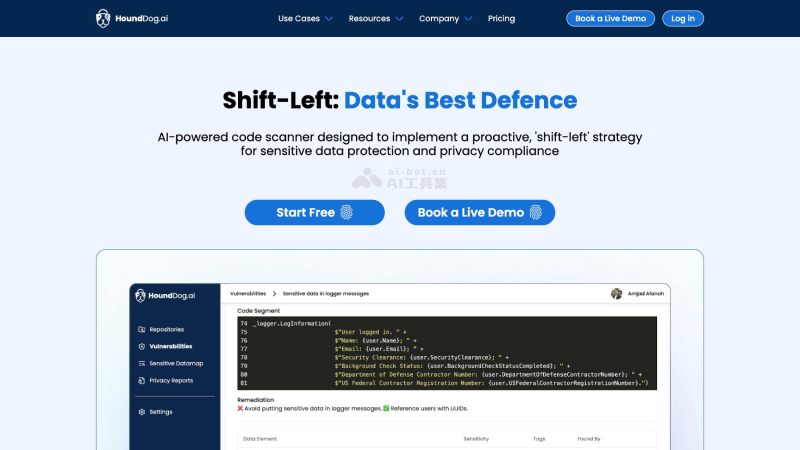Click the Data Element column header
Viewport: 800px width, 450px height.
pyautogui.click(x=260, y=439)
